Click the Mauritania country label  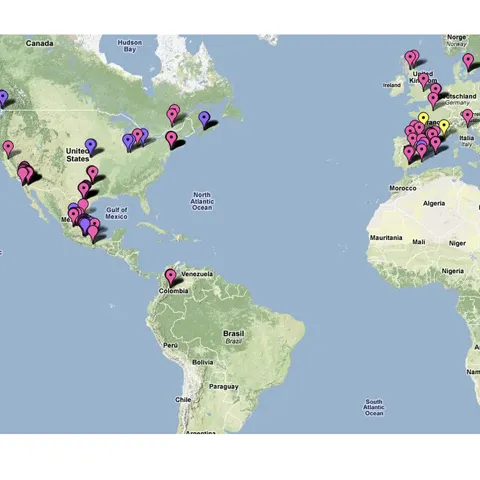386,238
